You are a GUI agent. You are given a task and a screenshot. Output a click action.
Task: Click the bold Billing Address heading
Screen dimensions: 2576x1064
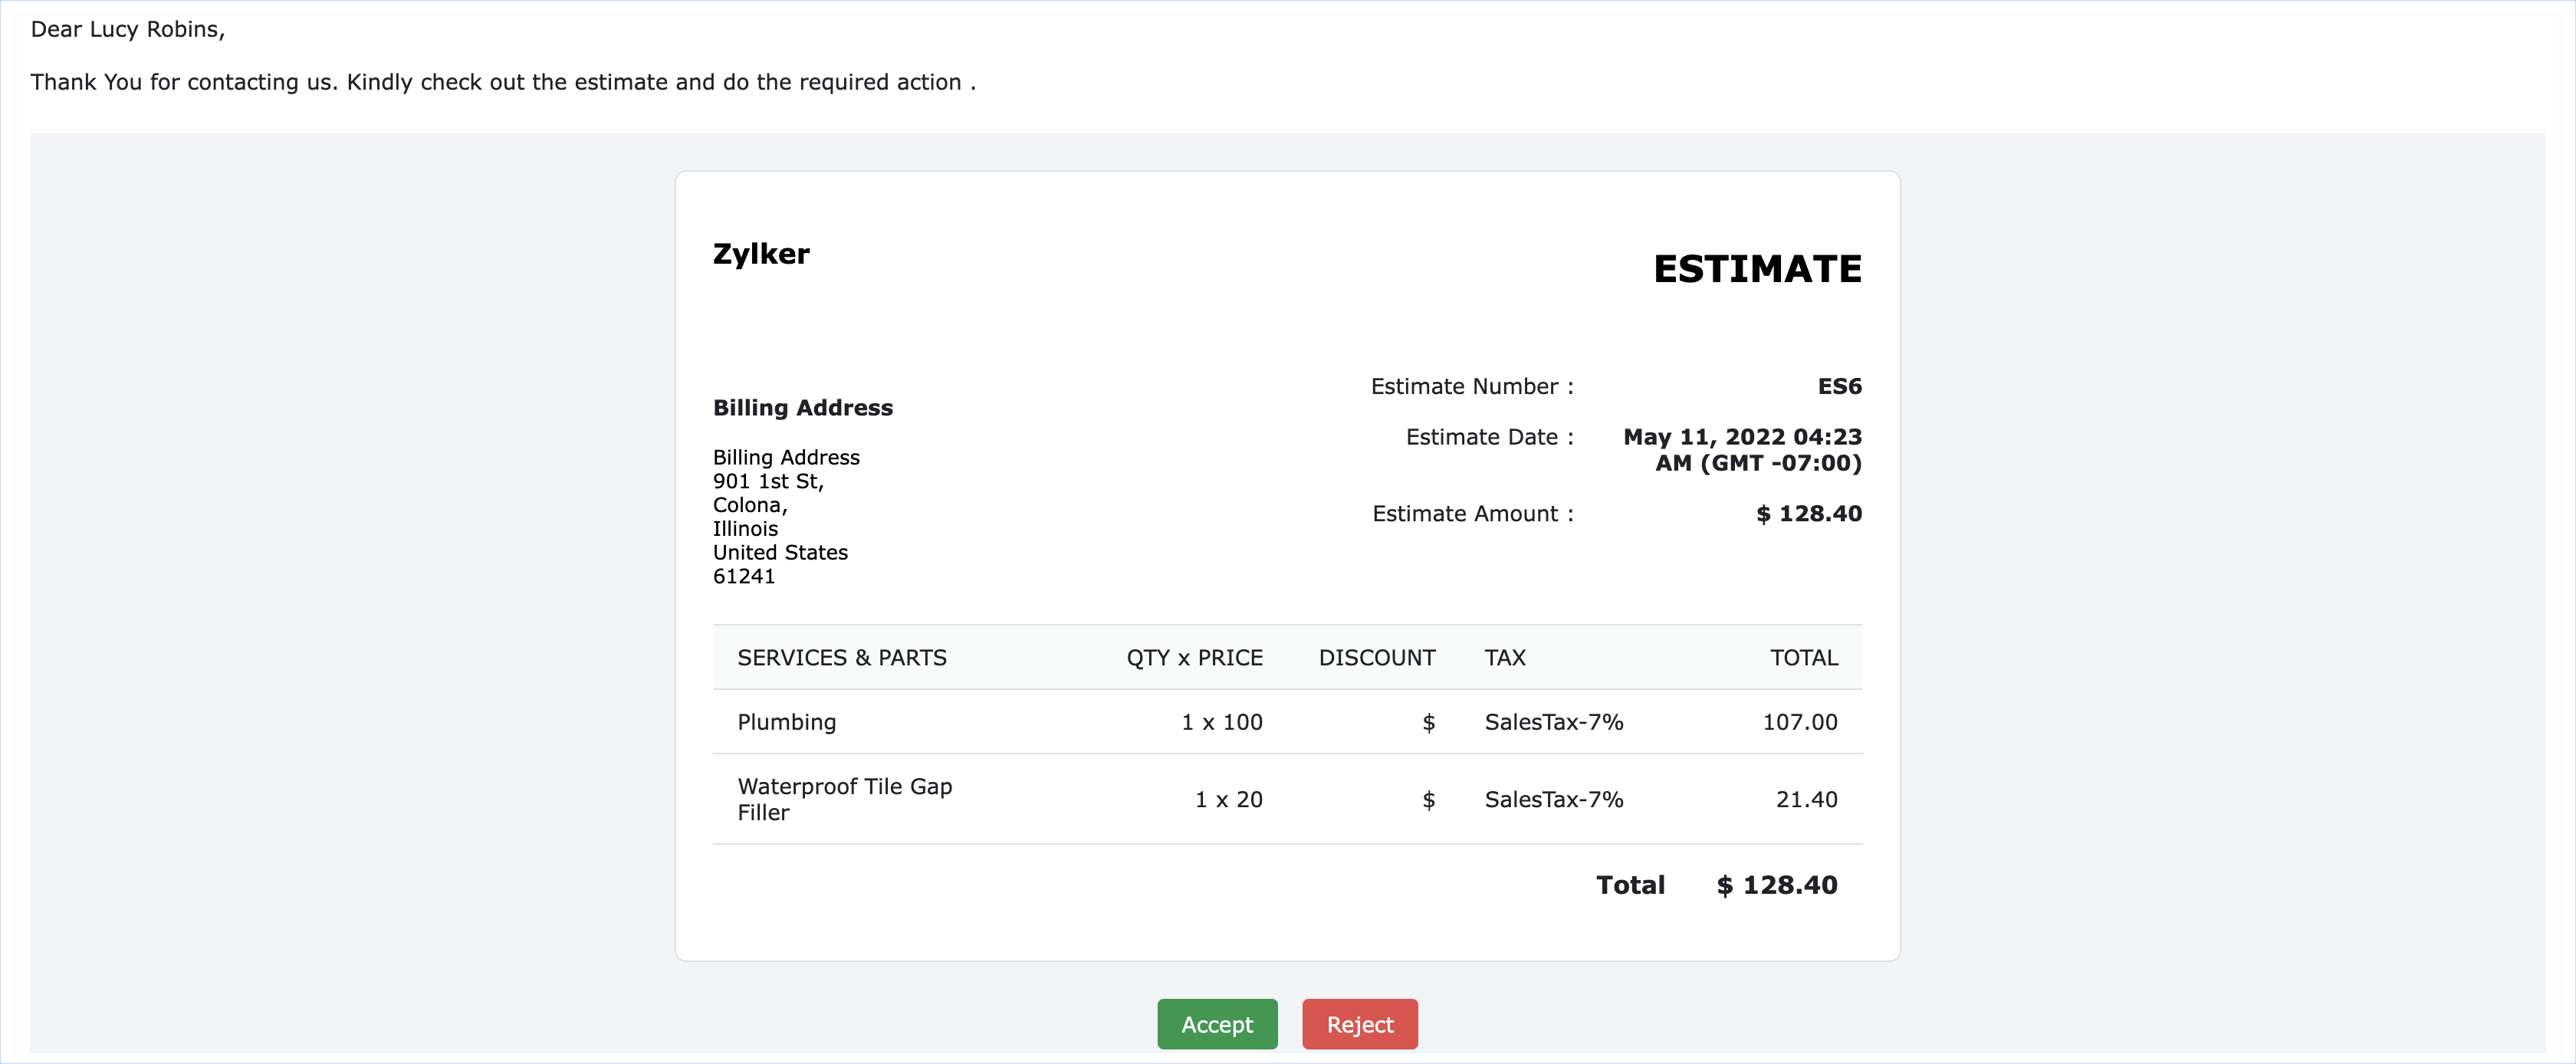pos(802,407)
